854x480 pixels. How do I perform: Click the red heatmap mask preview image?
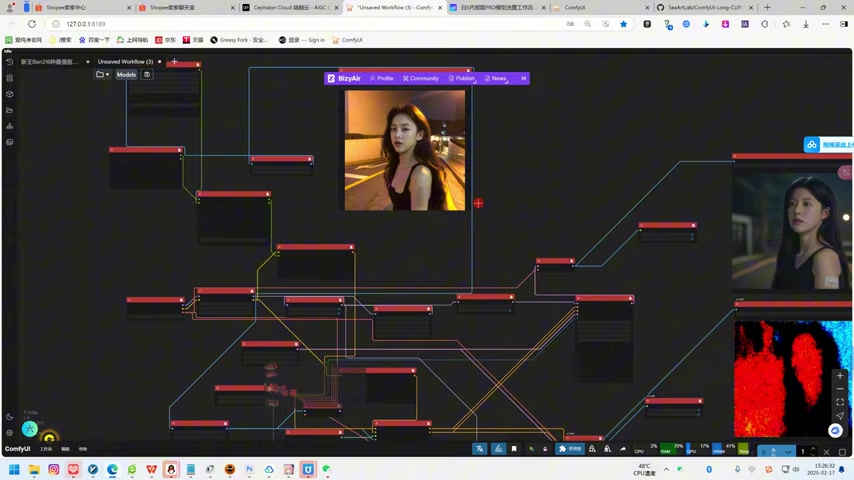click(793, 379)
